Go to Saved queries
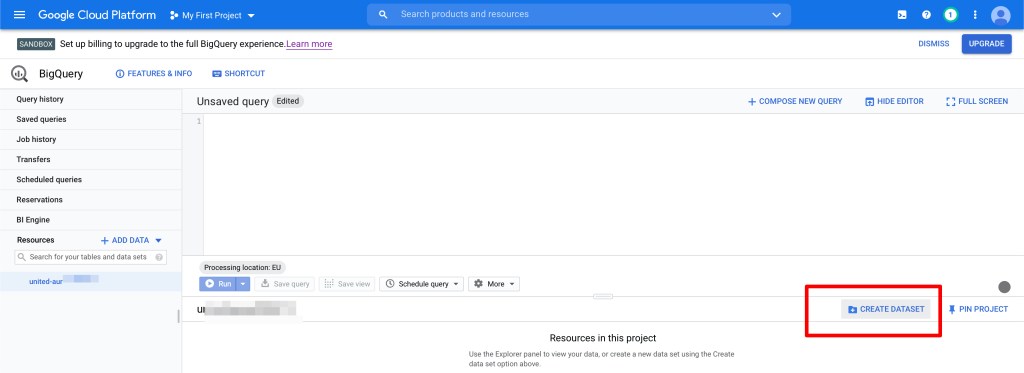This screenshot has width=1024, height=373. click(x=91, y=120)
